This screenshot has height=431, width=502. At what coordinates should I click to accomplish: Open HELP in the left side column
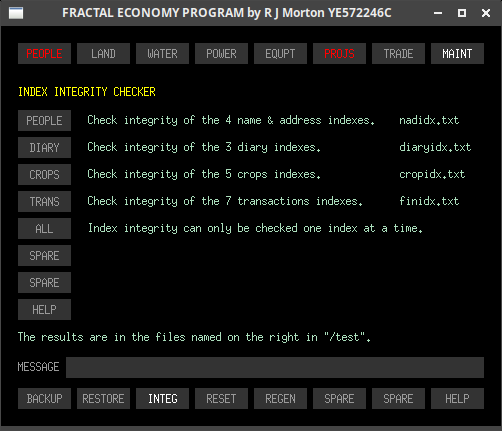(44, 309)
